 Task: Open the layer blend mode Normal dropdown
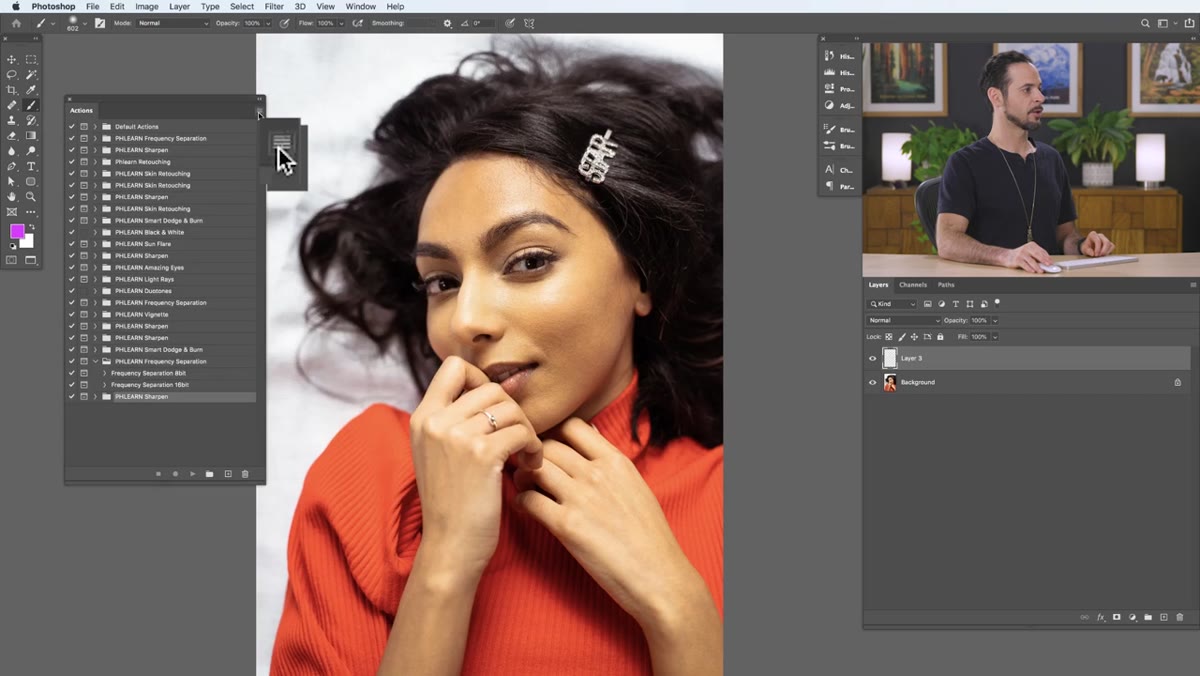point(904,320)
